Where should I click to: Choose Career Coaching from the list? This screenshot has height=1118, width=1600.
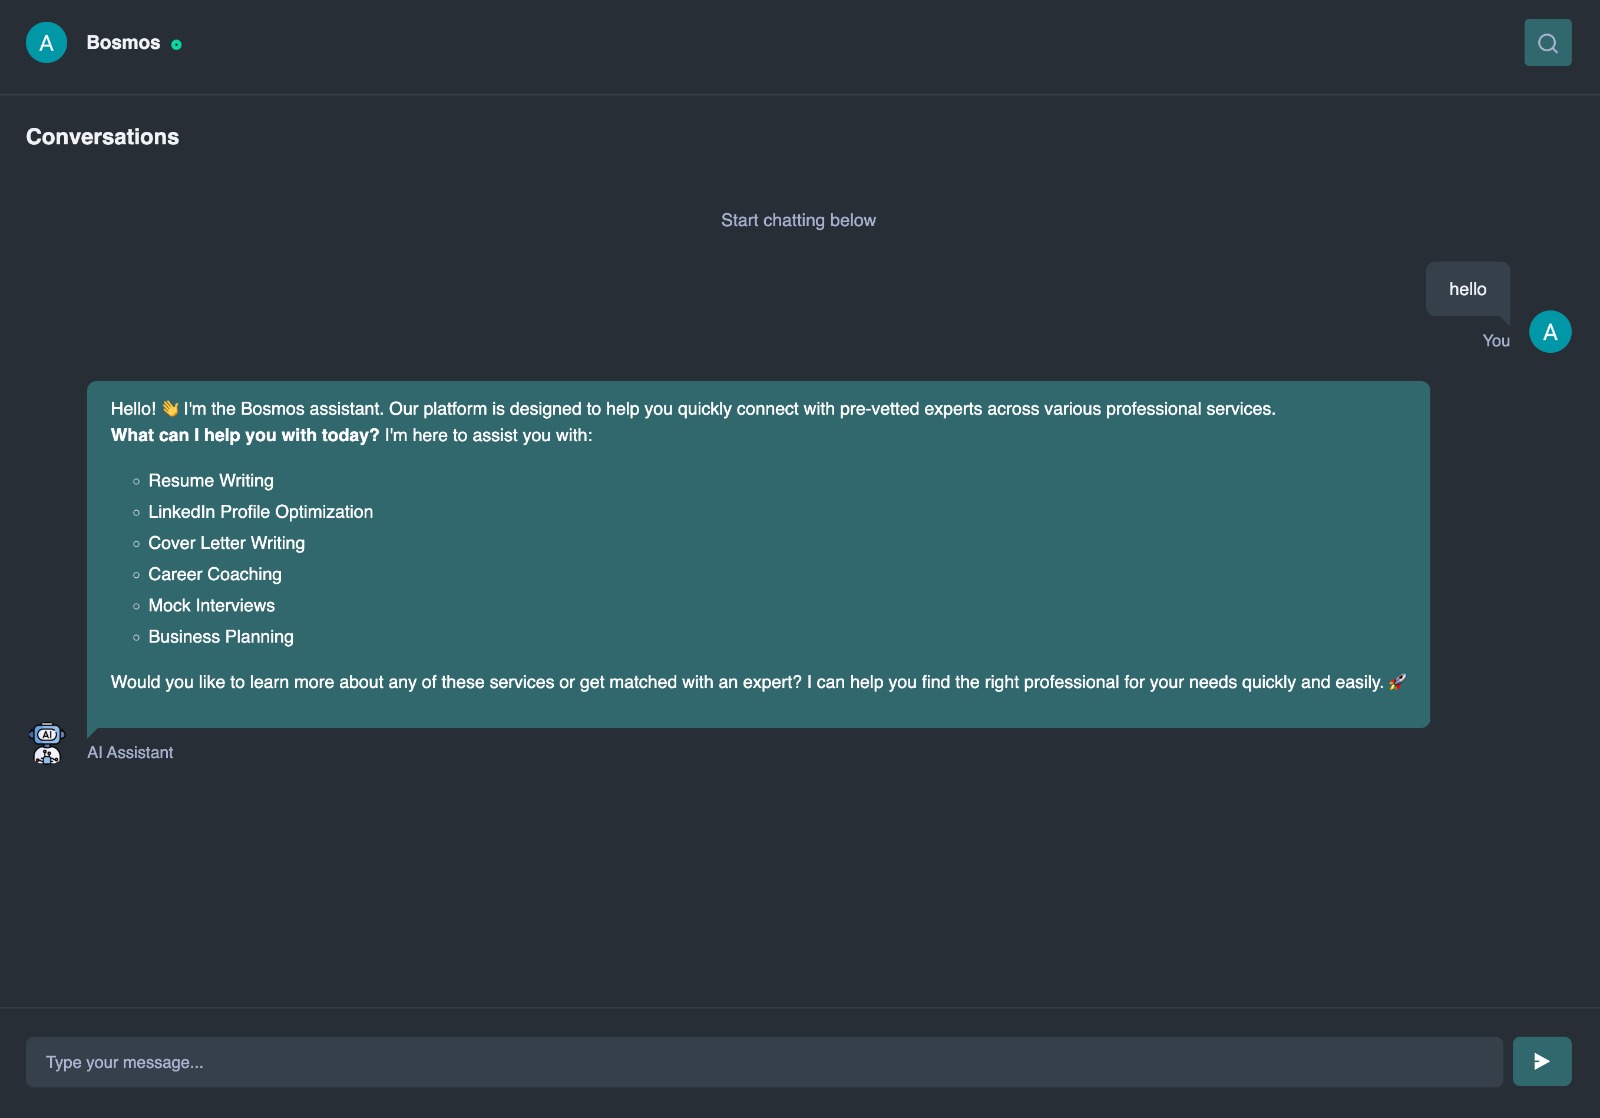coord(215,574)
